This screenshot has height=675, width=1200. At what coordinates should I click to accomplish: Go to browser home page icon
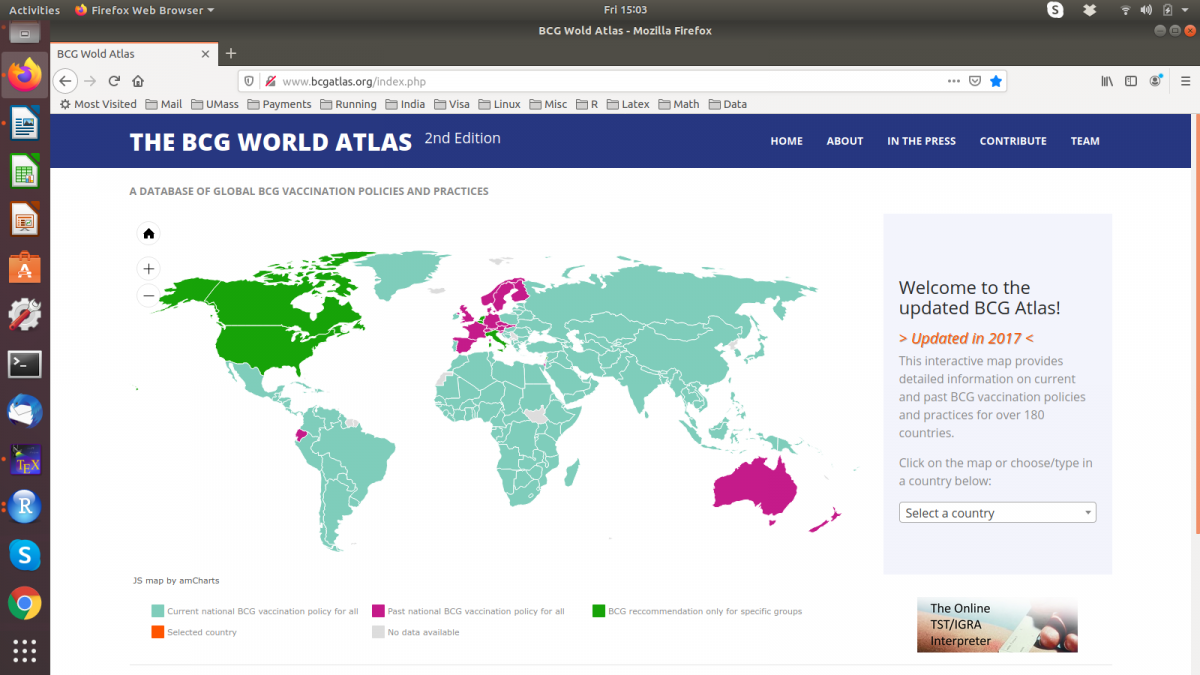[138, 81]
